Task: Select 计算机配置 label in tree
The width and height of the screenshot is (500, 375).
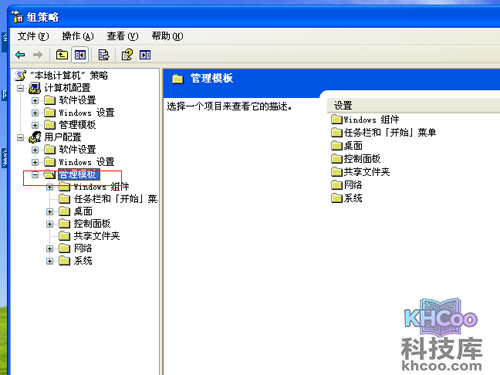Action: click(x=67, y=88)
